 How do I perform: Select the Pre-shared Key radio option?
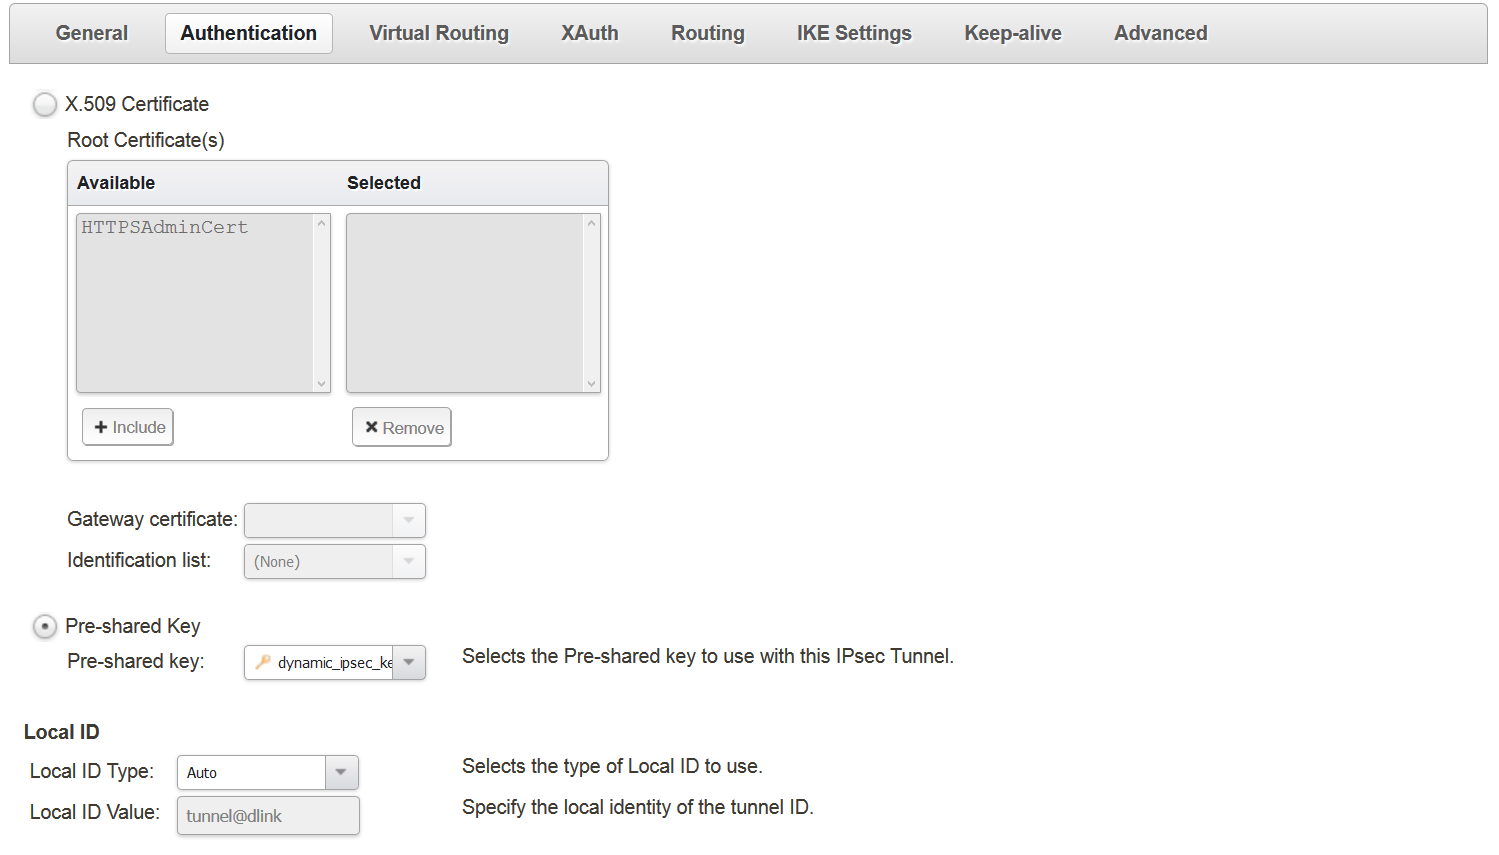[45, 627]
